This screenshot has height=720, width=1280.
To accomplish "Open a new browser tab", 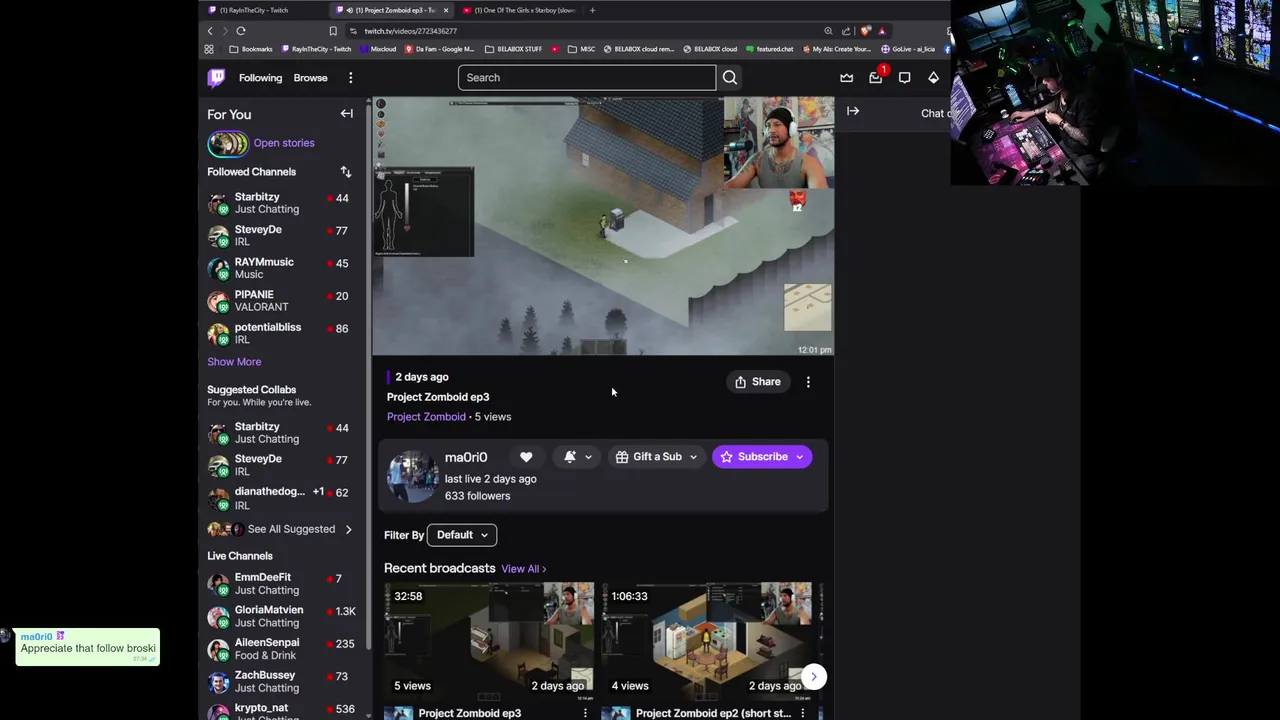I will (x=592, y=10).
